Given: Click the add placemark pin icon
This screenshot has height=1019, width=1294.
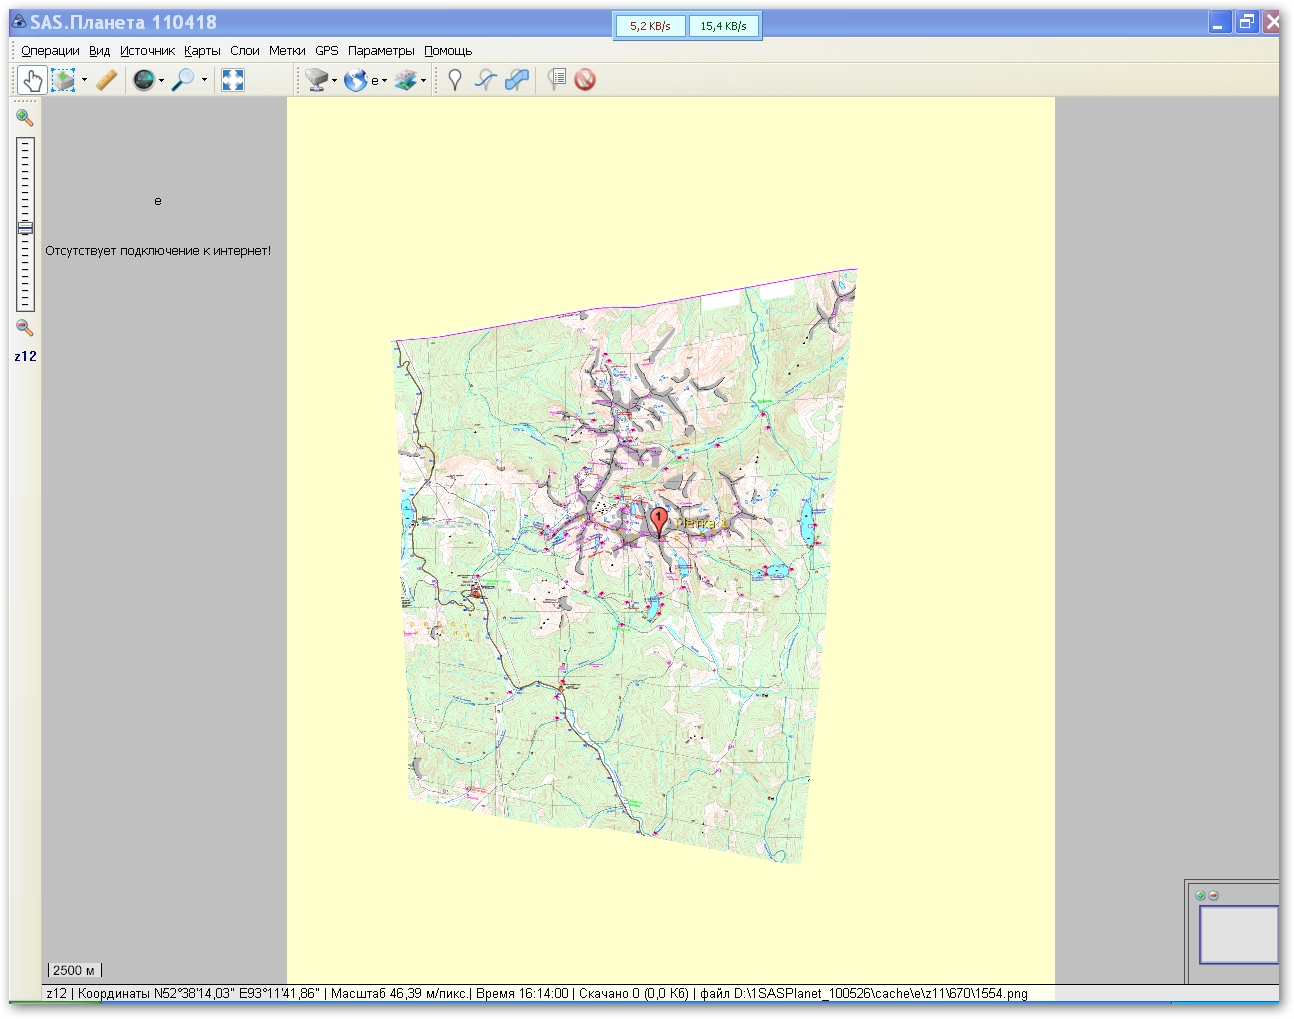Looking at the screenshot, I should [455, 80].
